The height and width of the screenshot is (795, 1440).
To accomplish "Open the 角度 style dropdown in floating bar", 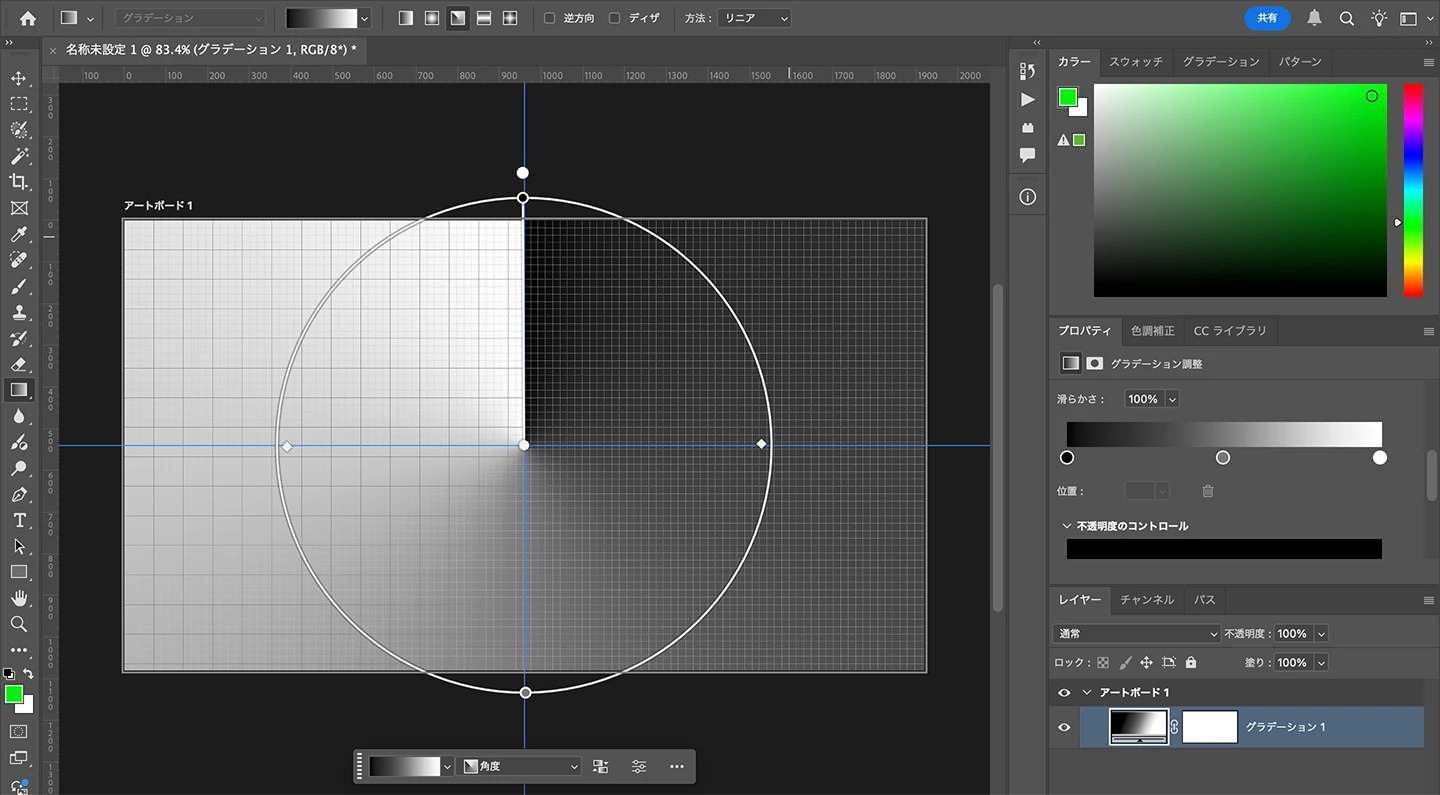I will pos(519,766).
